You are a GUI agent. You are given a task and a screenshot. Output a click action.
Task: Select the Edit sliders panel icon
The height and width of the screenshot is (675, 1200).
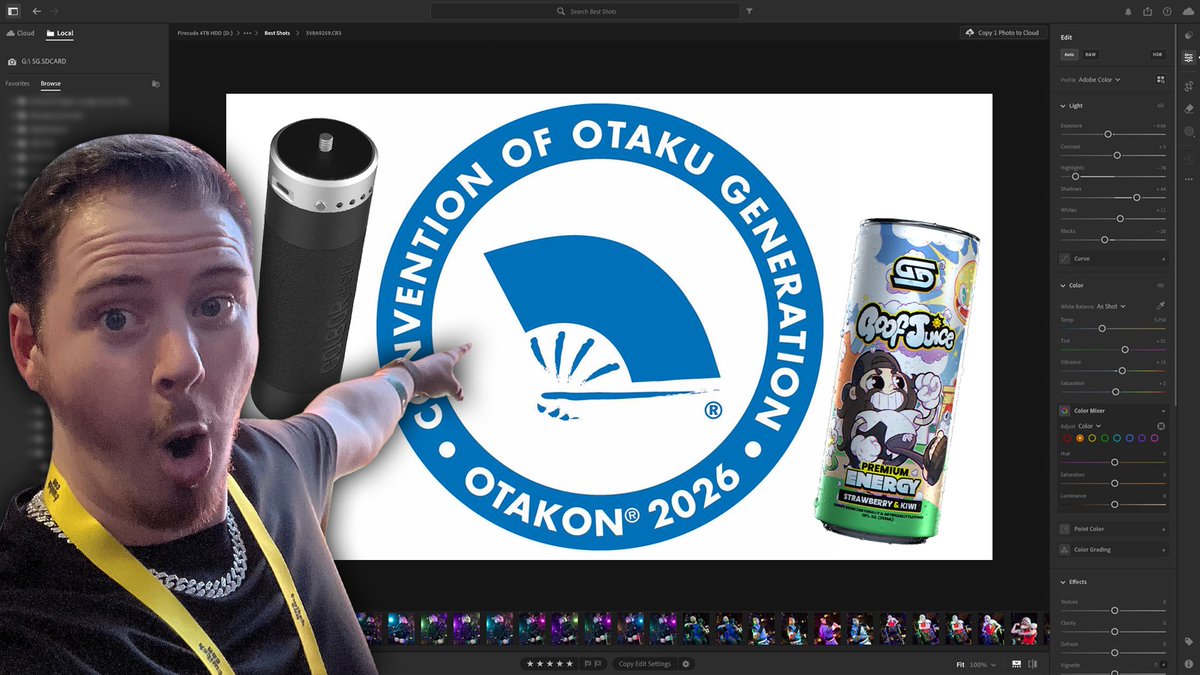pos(1188,58)
